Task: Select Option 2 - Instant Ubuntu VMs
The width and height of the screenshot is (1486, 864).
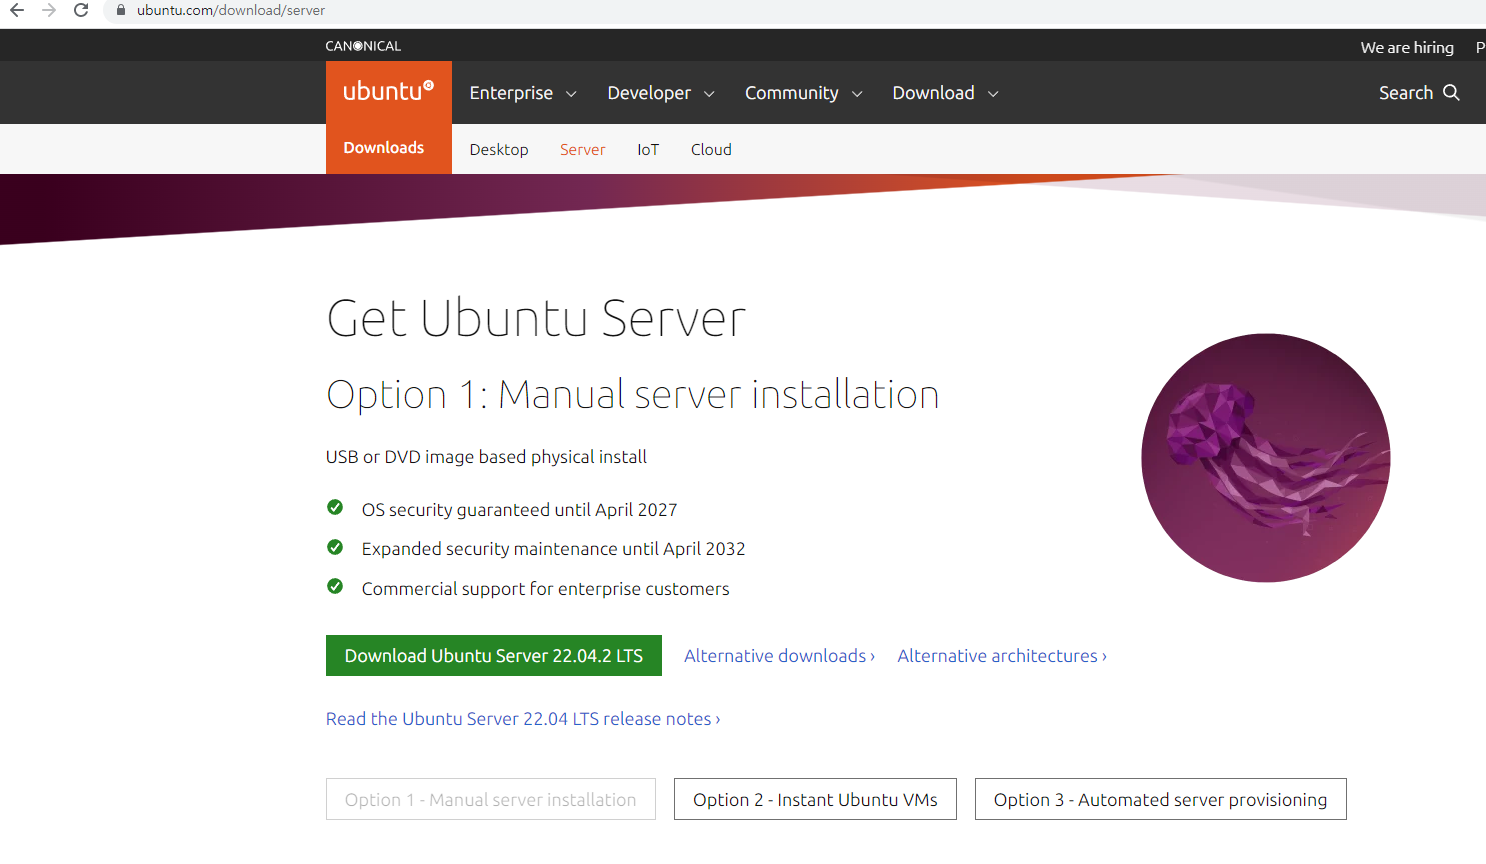Action: pyautogui.click(x=815, y=799)
